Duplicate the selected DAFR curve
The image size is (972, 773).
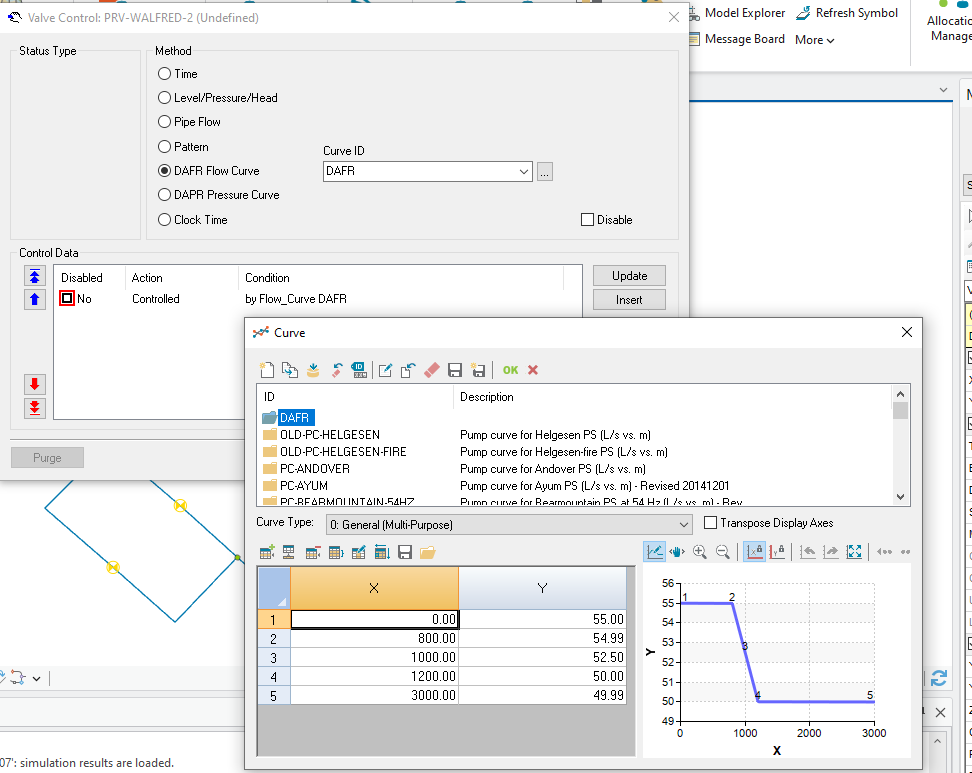tap(290, 370)
